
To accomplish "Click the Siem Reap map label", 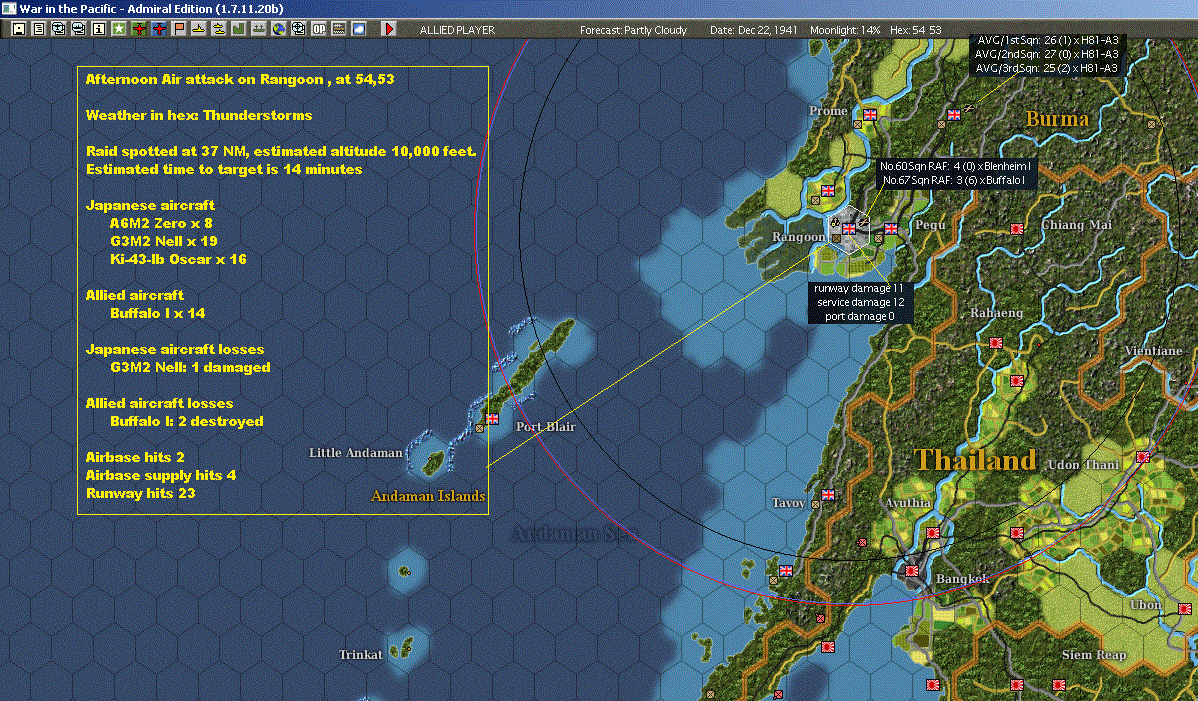I will pos(1093,654).
